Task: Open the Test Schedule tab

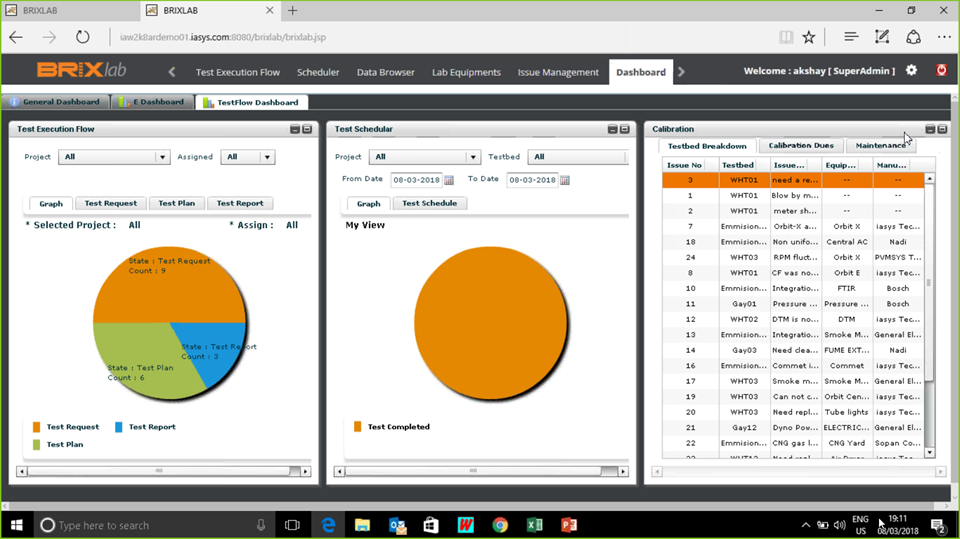Action: (x=429, y=203)
